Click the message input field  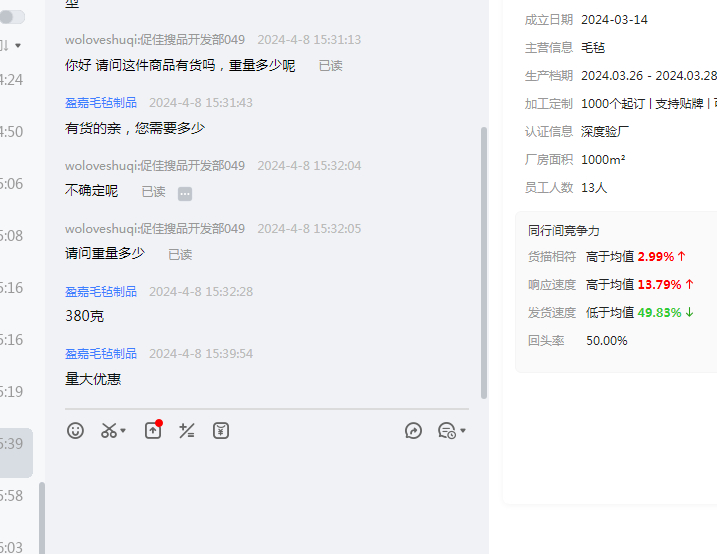click(x=267, y=498)
